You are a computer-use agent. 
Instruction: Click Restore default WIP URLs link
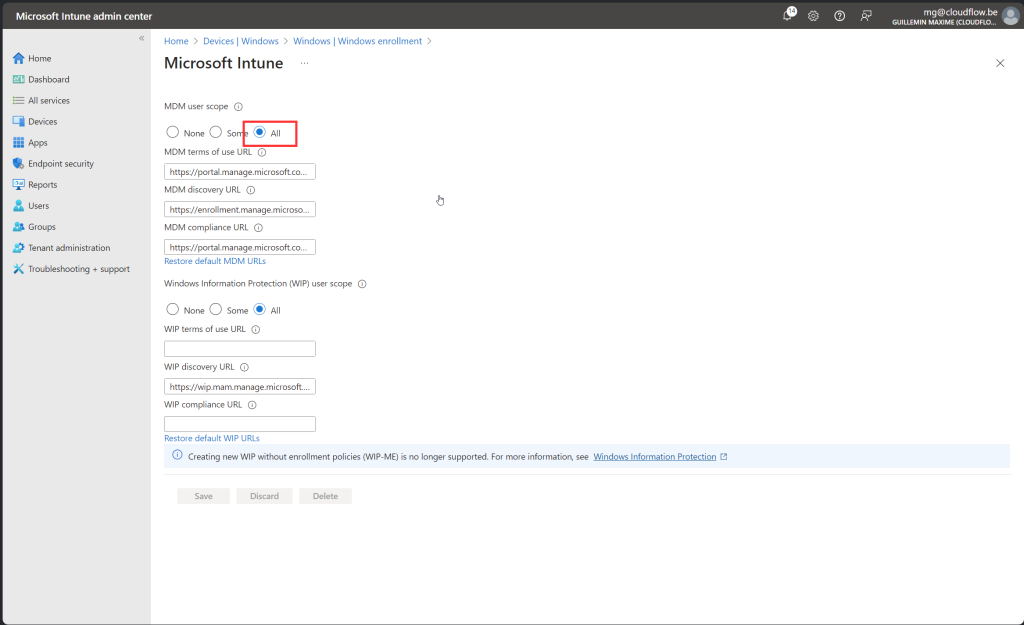tap(212, 438)
